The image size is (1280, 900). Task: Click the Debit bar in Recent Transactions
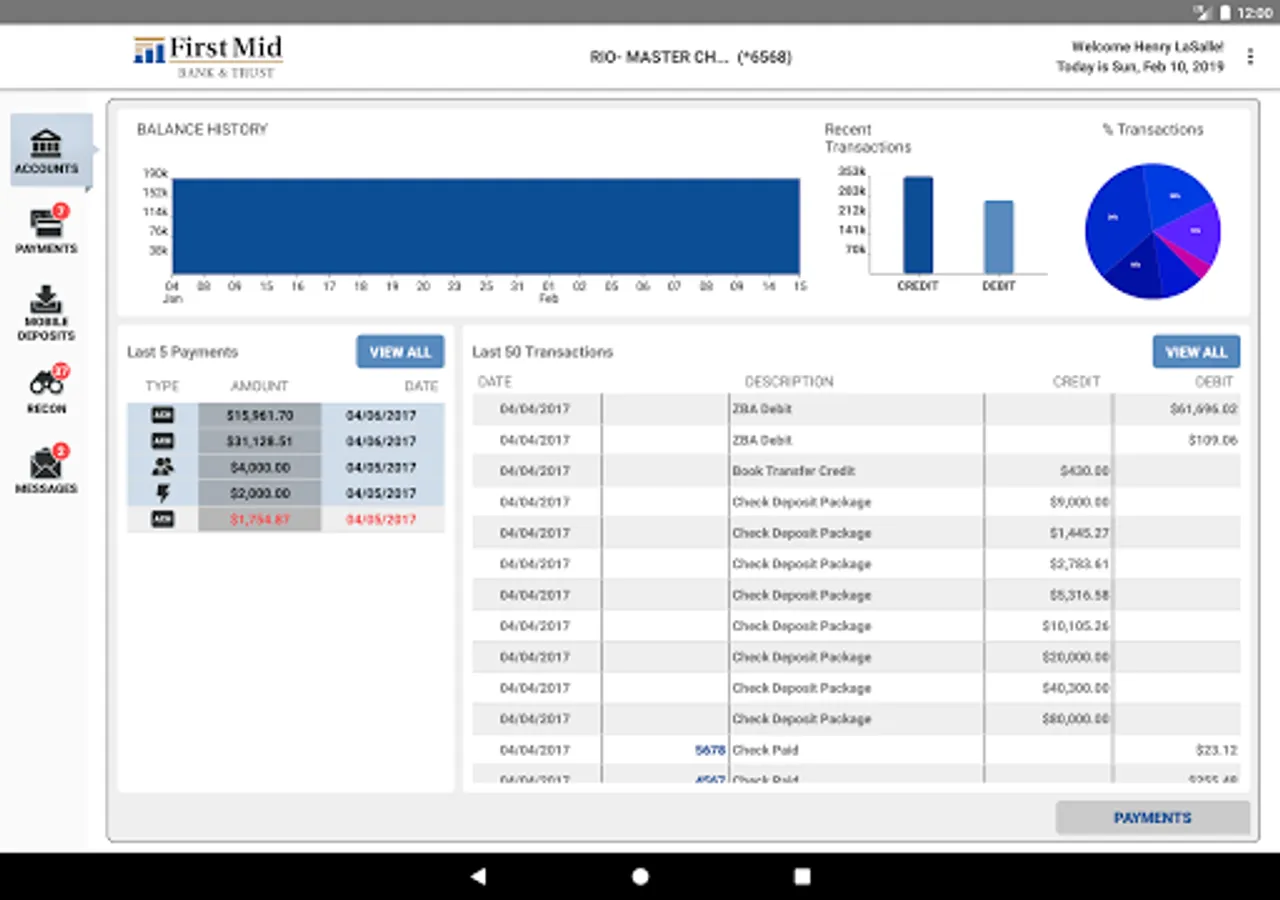tap(999, 237)
